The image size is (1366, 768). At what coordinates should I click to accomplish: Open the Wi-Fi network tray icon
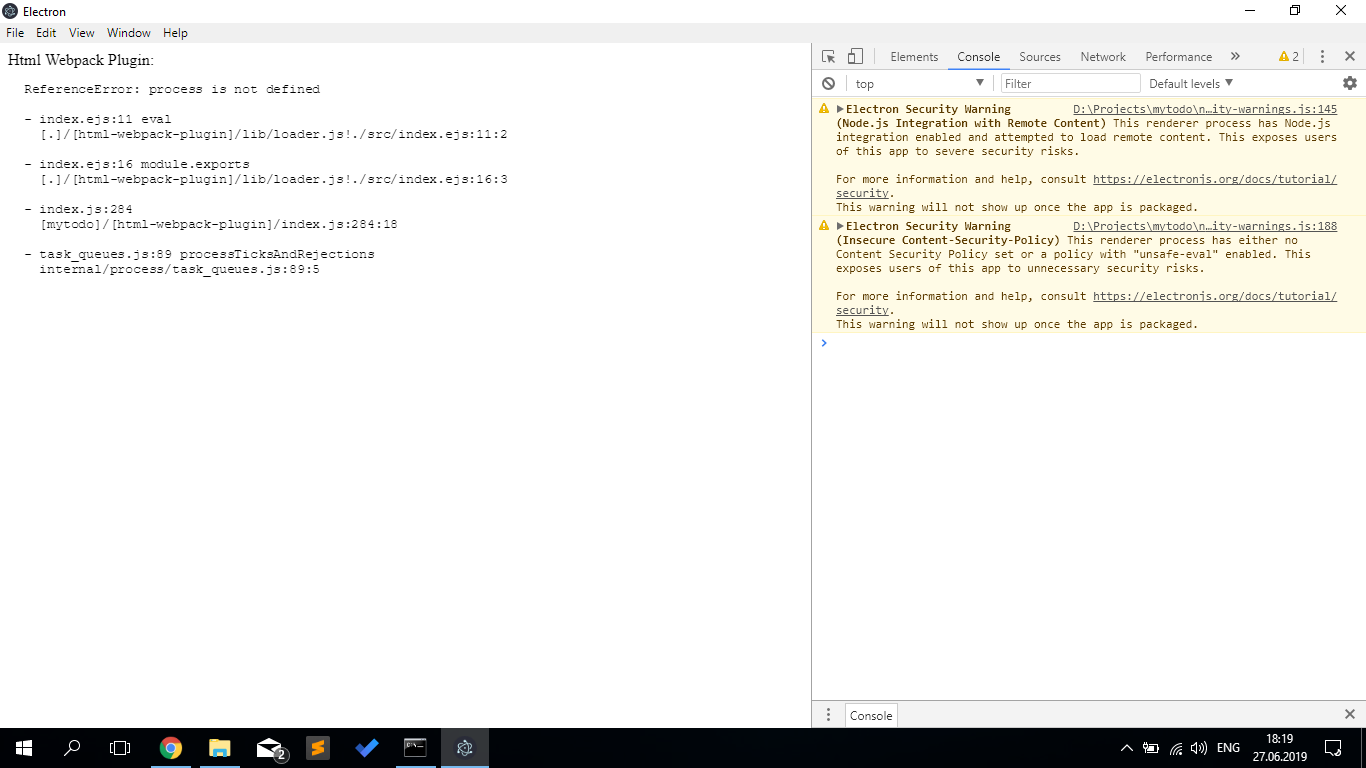click(1176, 748)
